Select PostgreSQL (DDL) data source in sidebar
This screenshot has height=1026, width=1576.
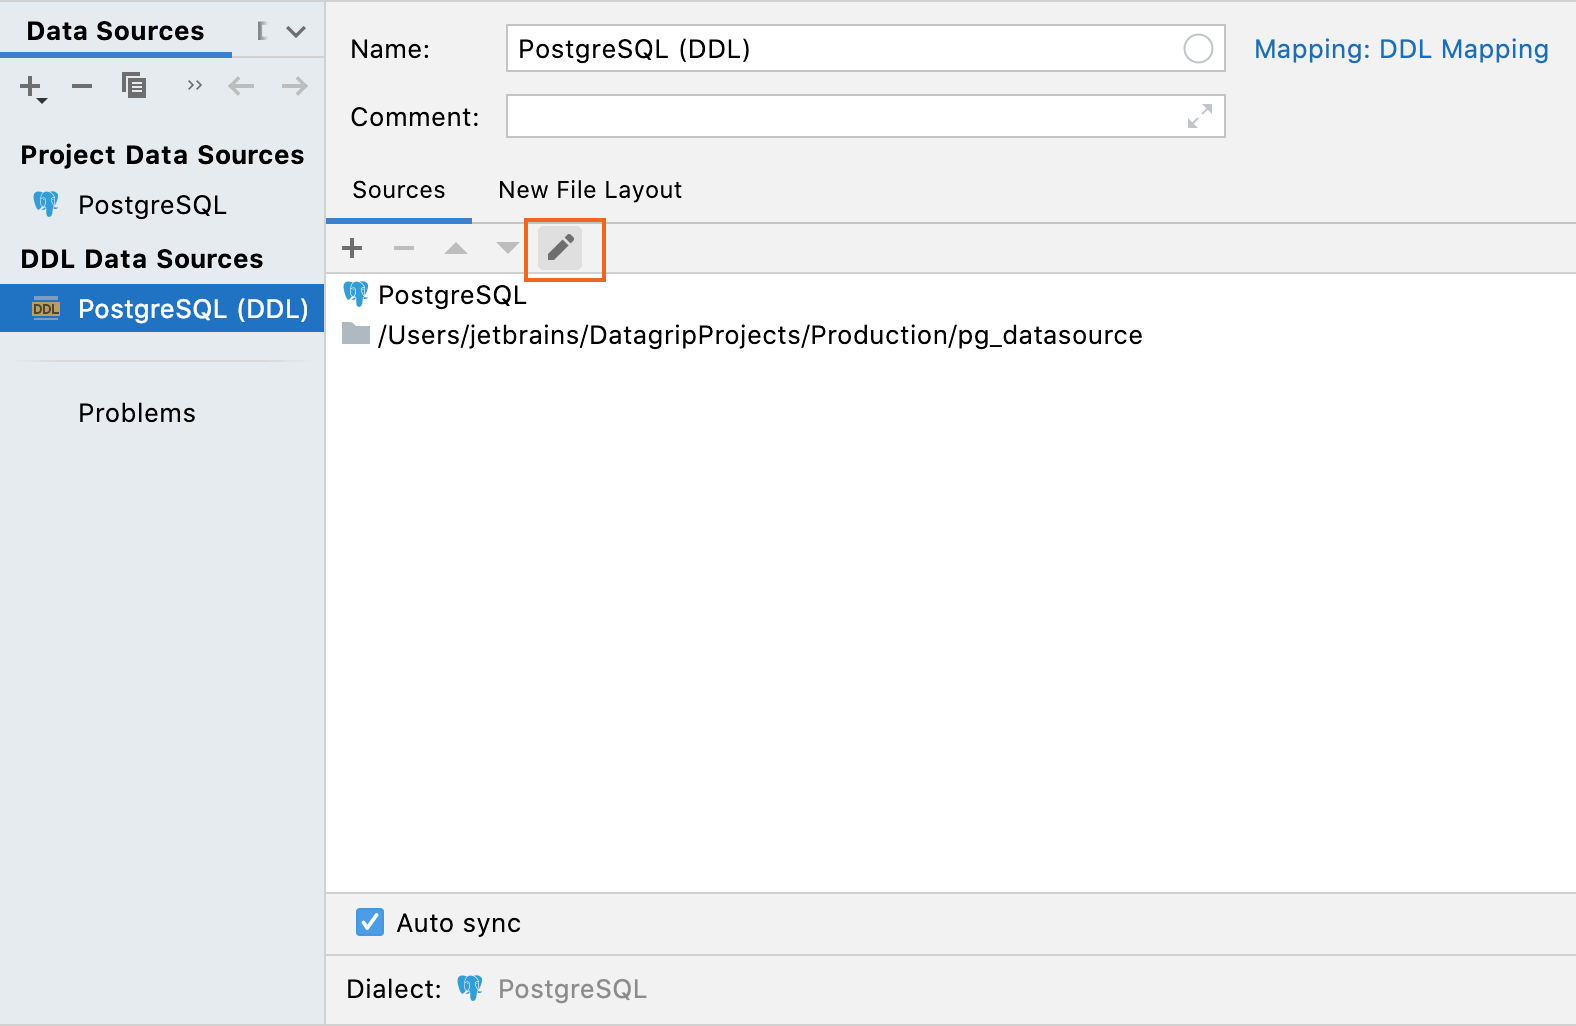click(x=162, y=309)
